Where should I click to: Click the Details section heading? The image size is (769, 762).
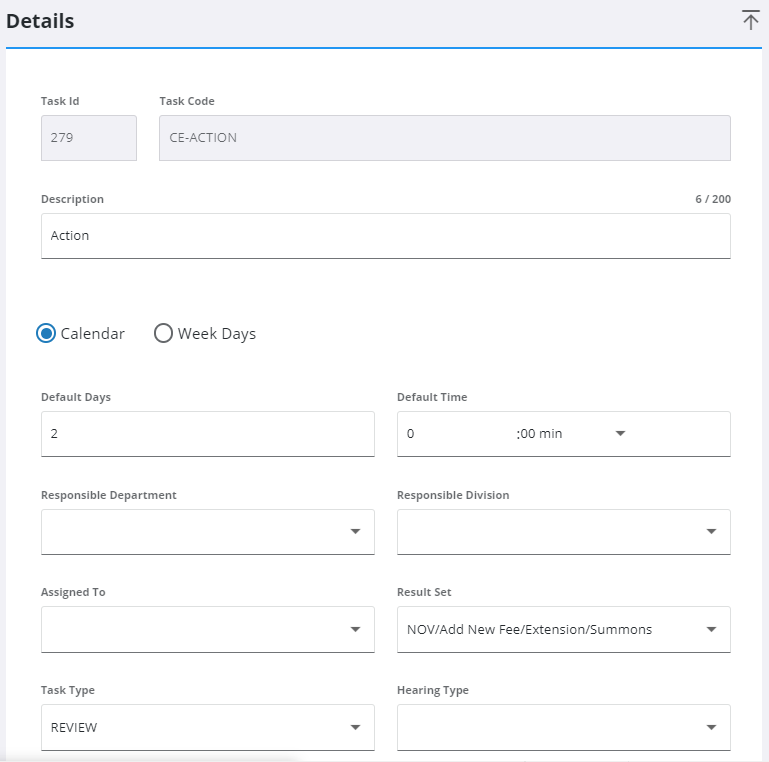tap(40, 20)
